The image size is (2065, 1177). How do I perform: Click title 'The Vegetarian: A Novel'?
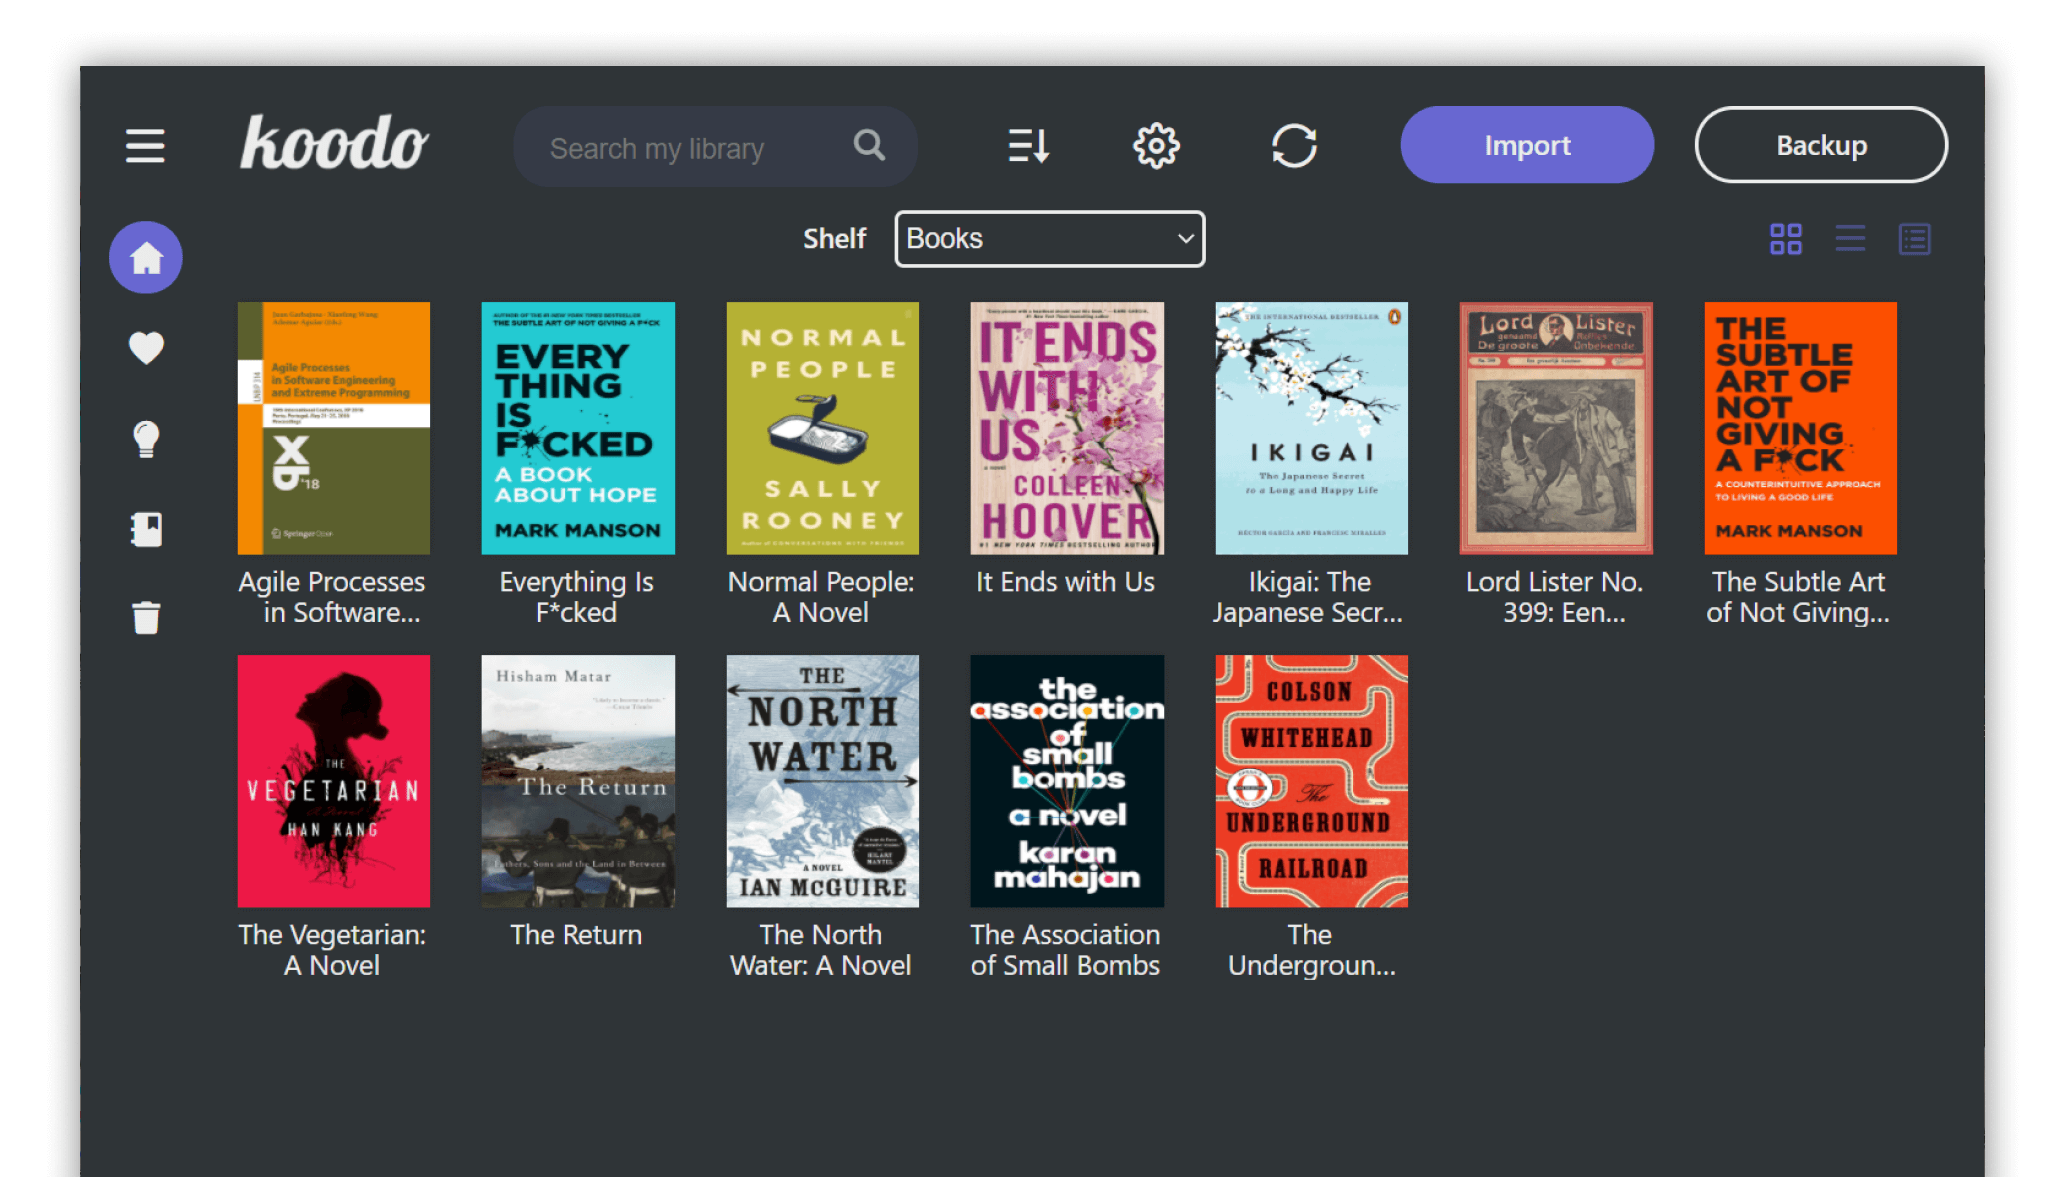point(332,950)
